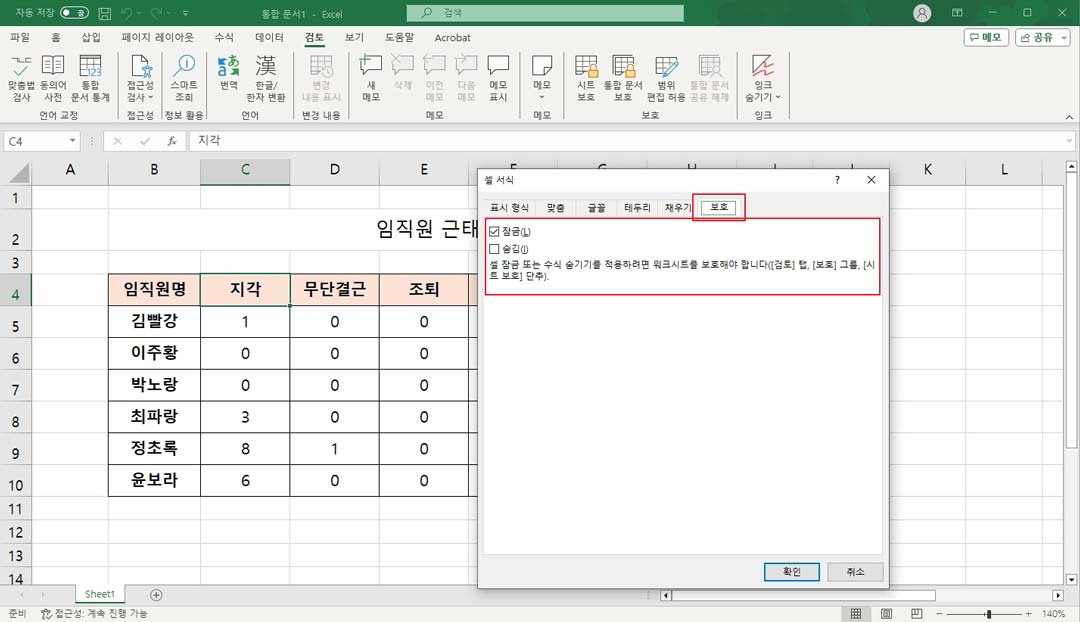This screenshot has height=622, width=1080.
Task: Collapse the ribbon with chevron
Action: pyautogui.click(x=1069, y=117)
